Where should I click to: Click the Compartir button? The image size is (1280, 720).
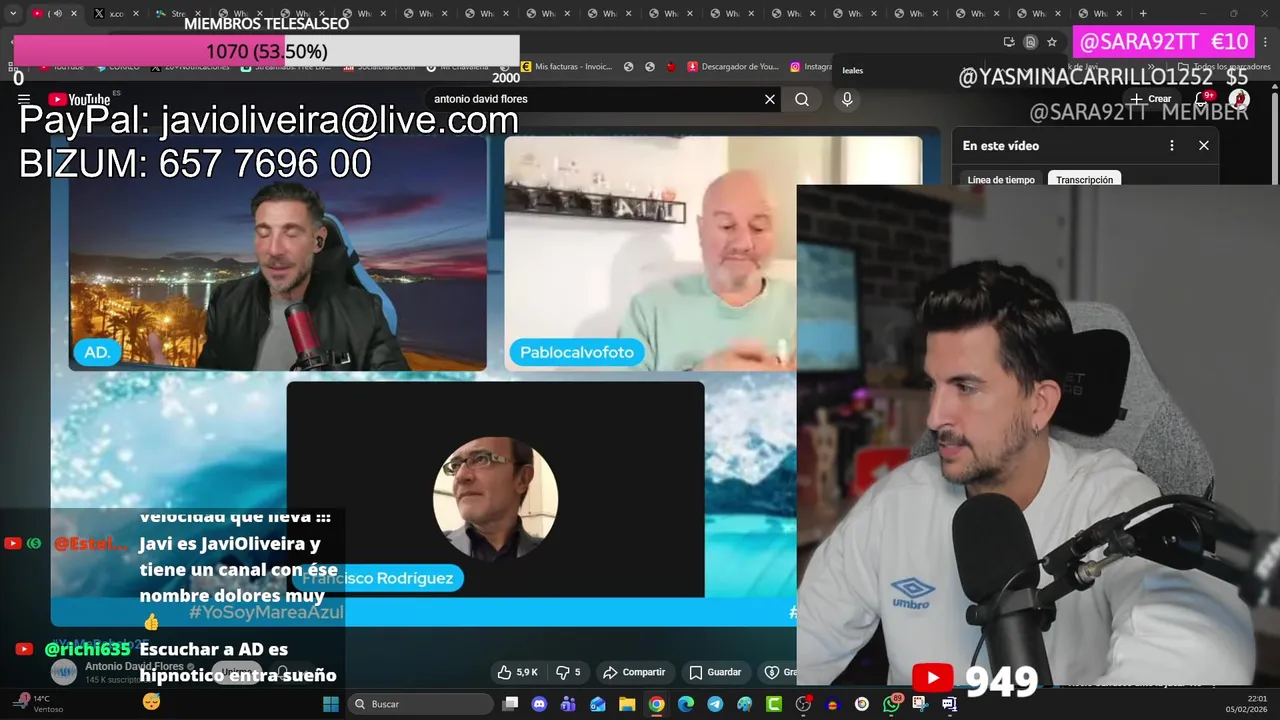coord(634,672)
